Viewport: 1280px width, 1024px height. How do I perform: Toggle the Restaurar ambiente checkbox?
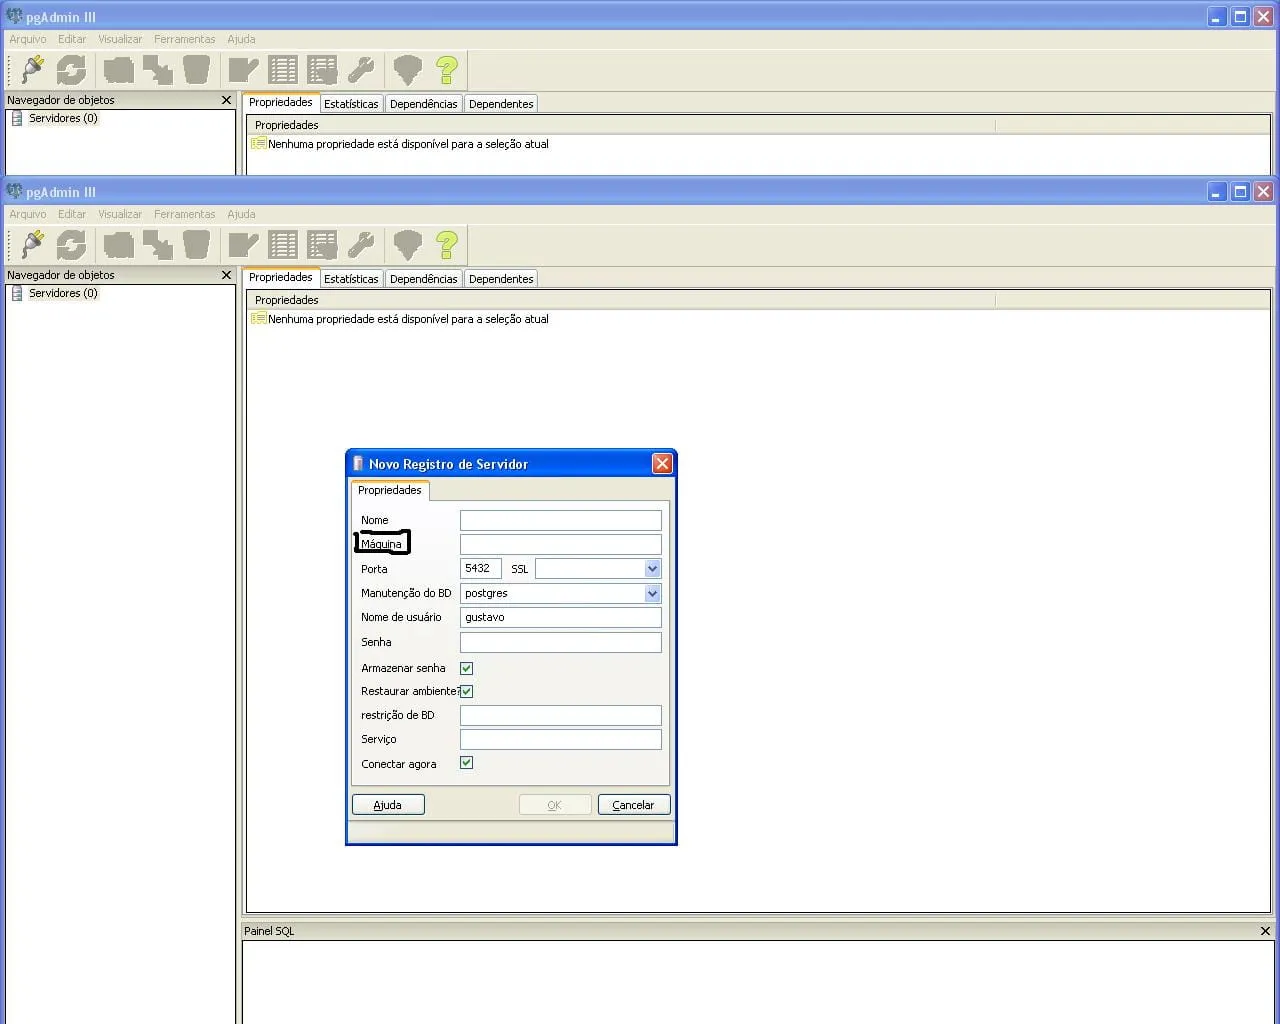coord(466,691)
